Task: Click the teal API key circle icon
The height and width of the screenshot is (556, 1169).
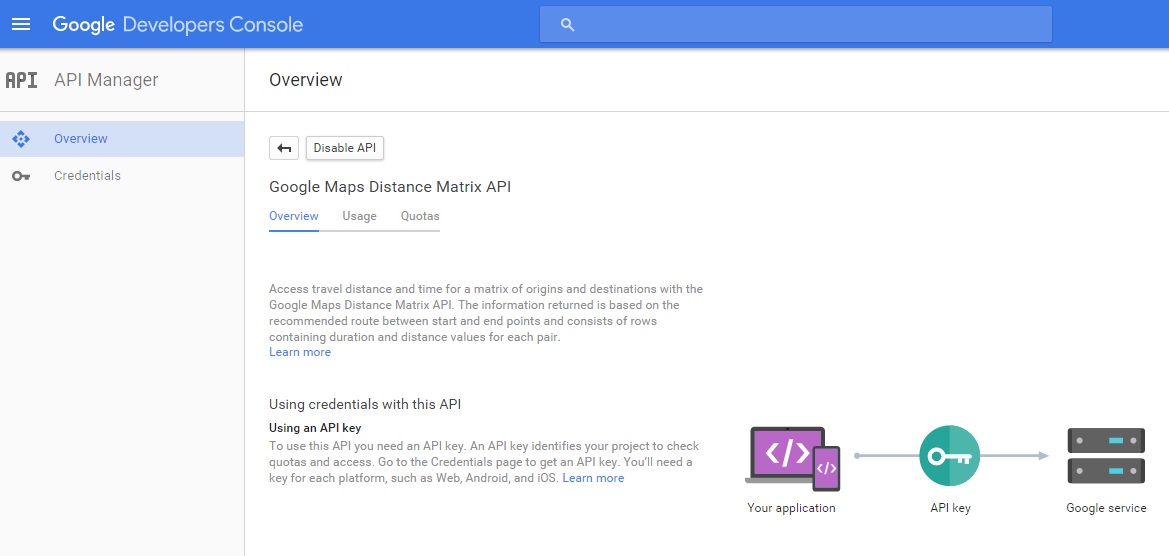Action: click(x=949, y=455)
